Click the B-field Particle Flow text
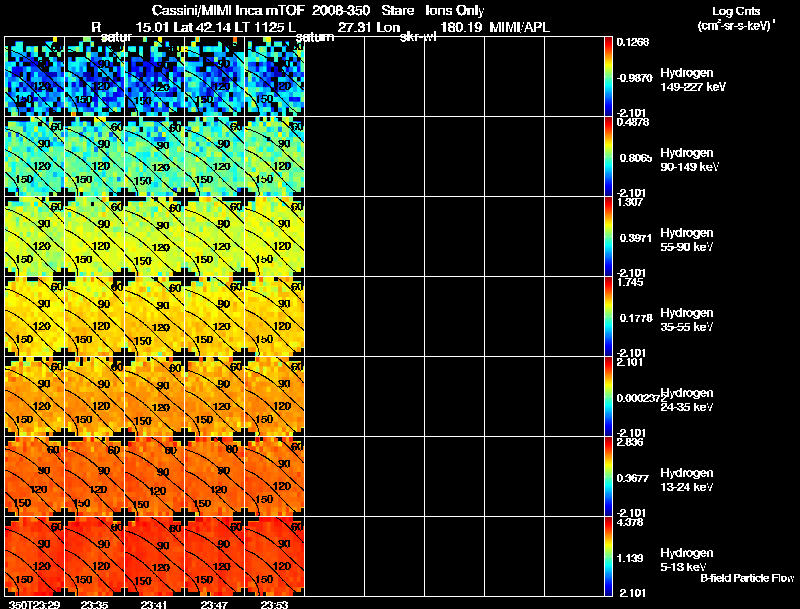 coord(747,578)
